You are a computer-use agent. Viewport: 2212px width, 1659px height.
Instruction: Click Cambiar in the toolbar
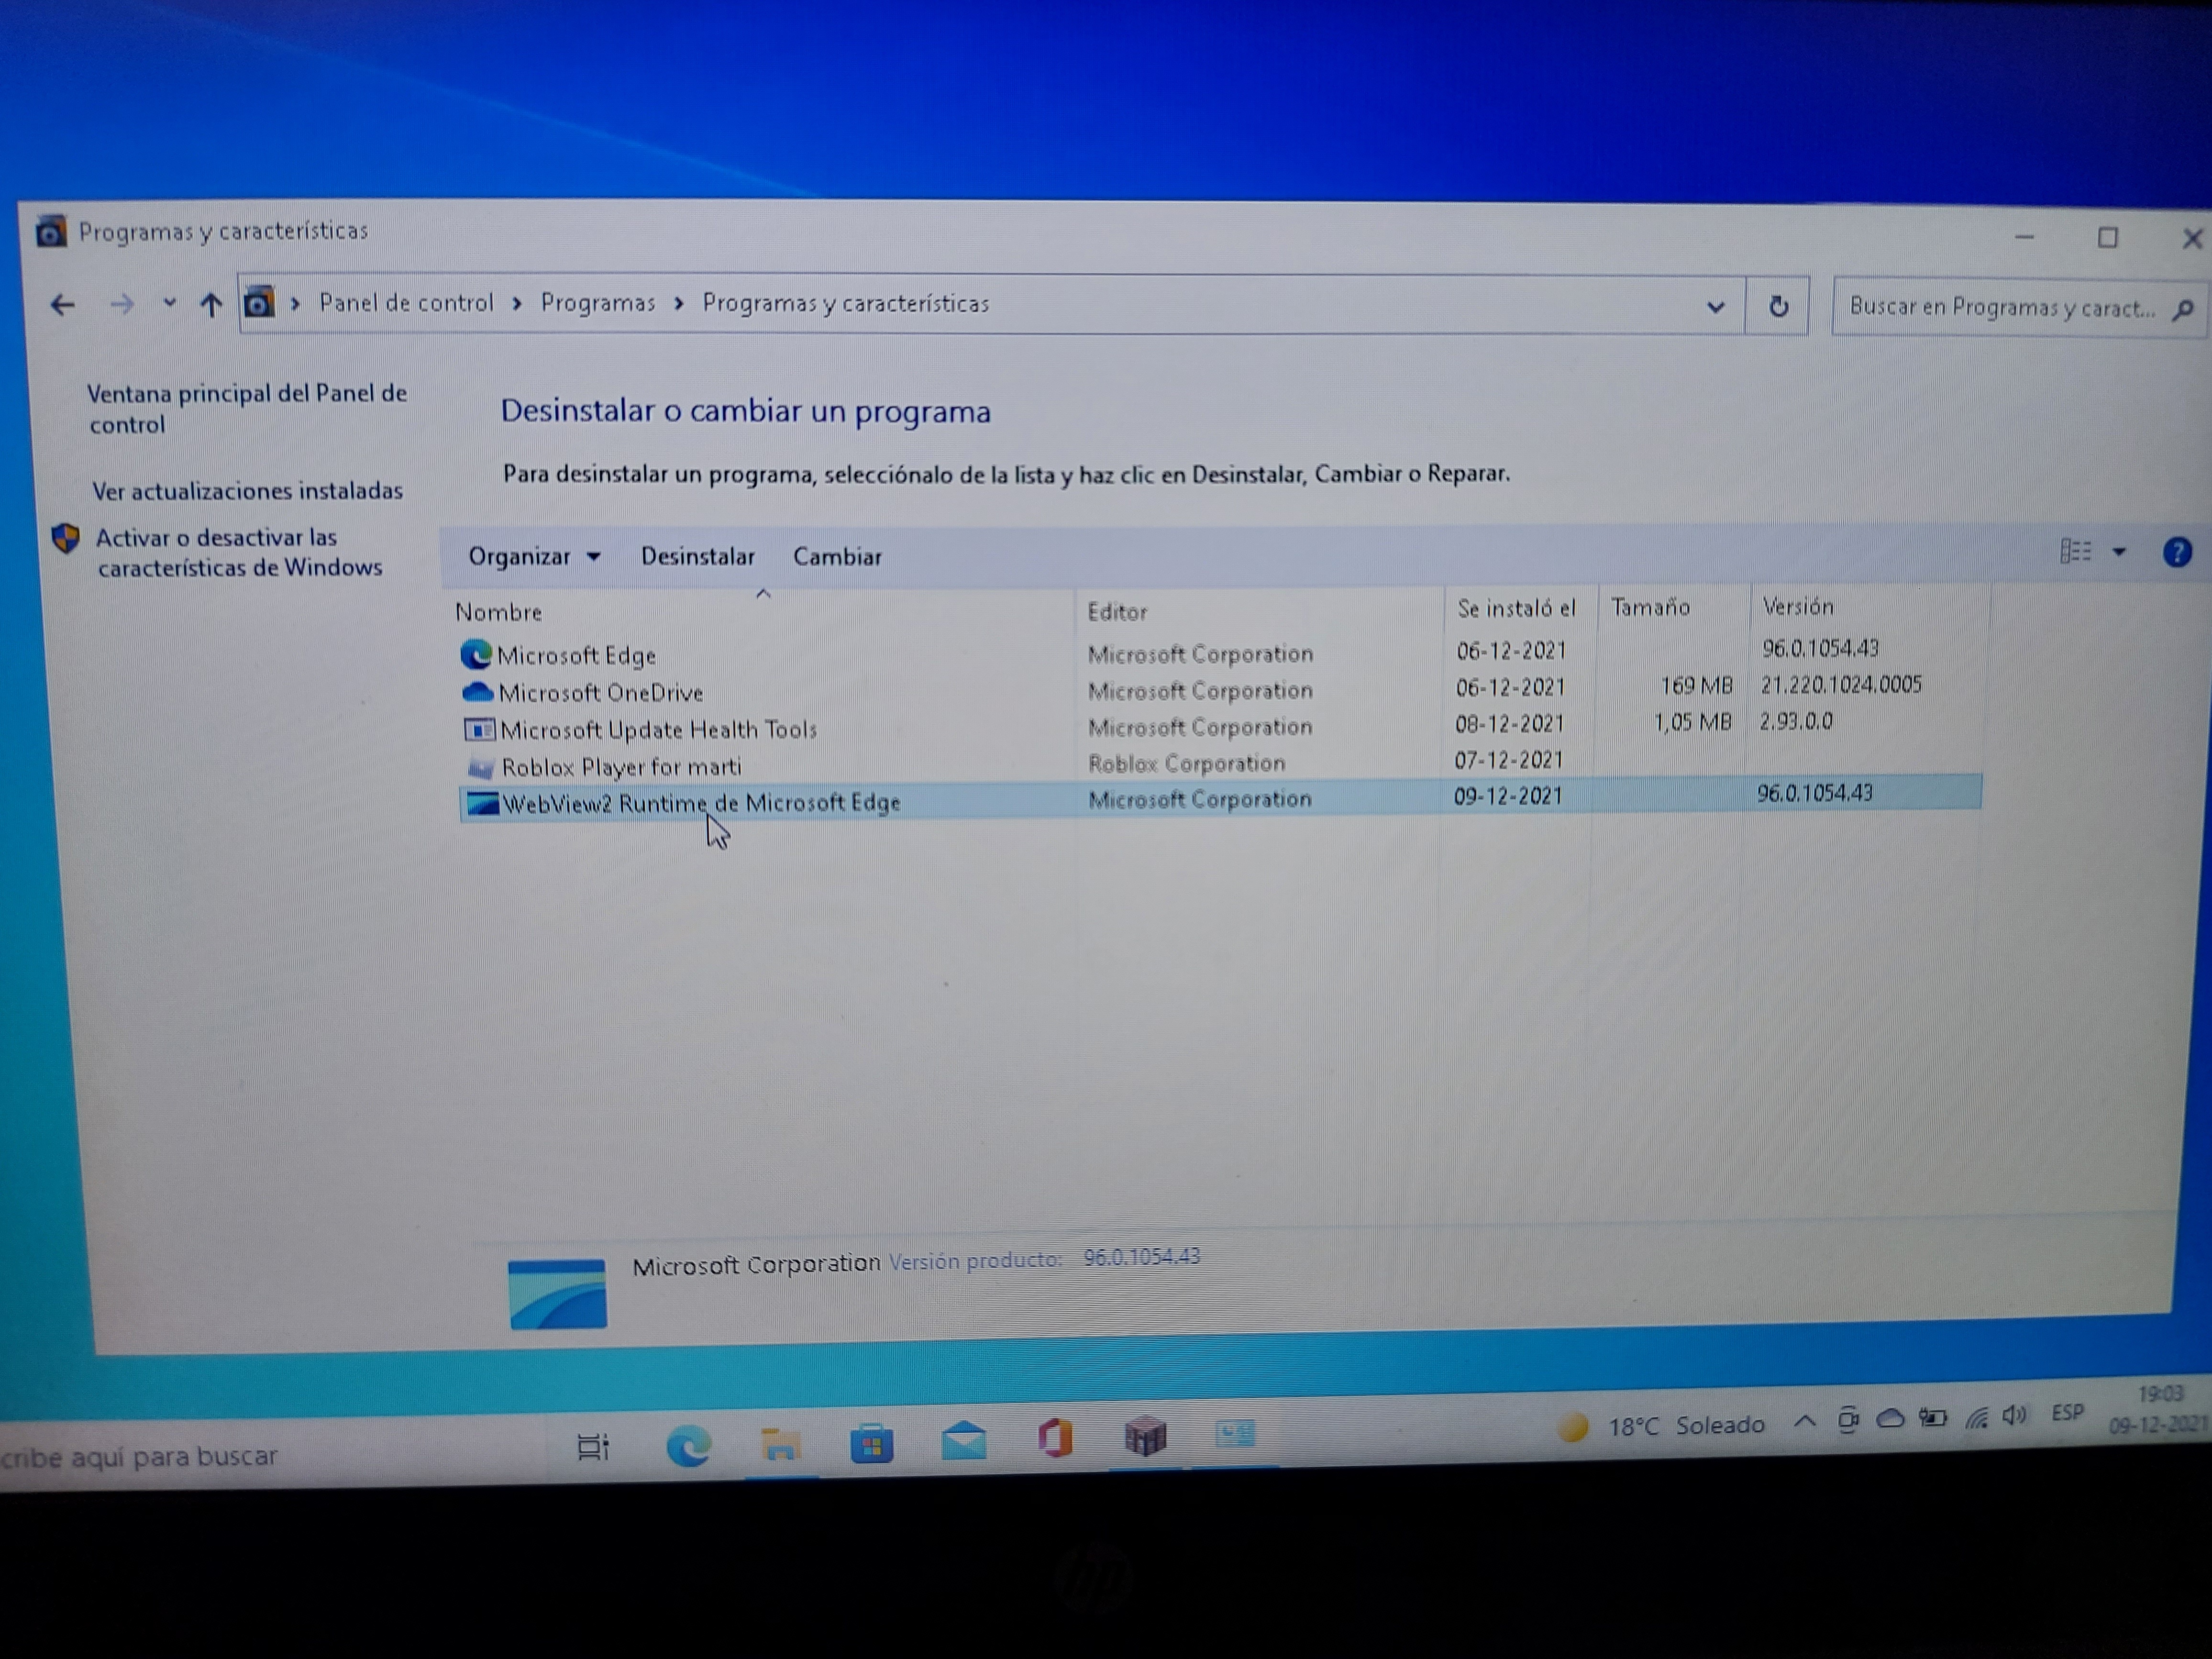pyautogui.click(x=837, y=557)
